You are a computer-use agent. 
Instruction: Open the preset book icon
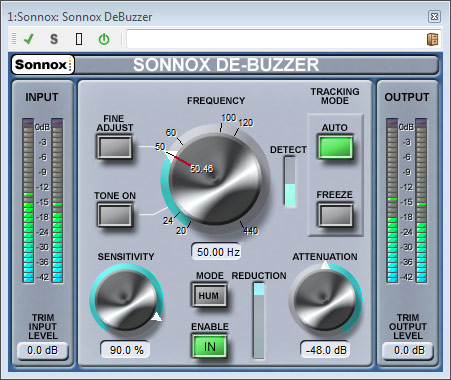pos(433,39)
